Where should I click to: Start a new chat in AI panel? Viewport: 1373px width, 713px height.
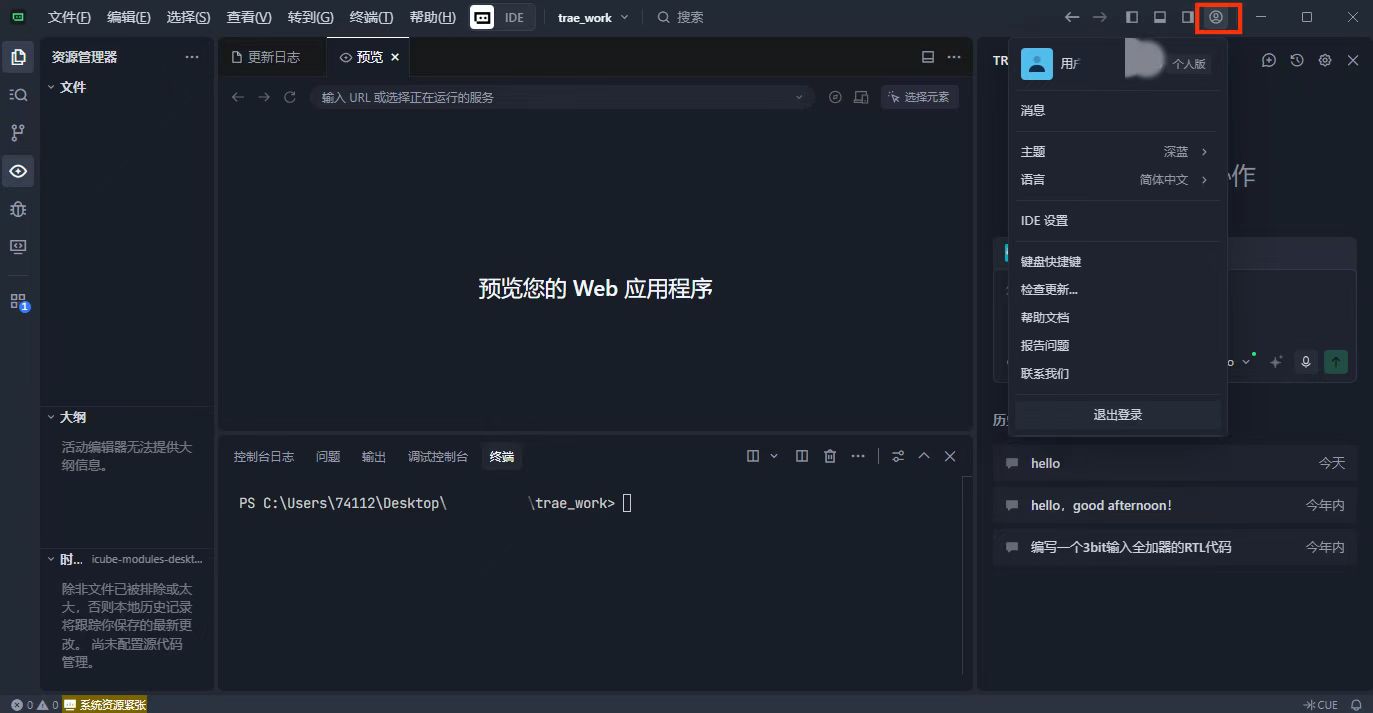pos(1269,60)
